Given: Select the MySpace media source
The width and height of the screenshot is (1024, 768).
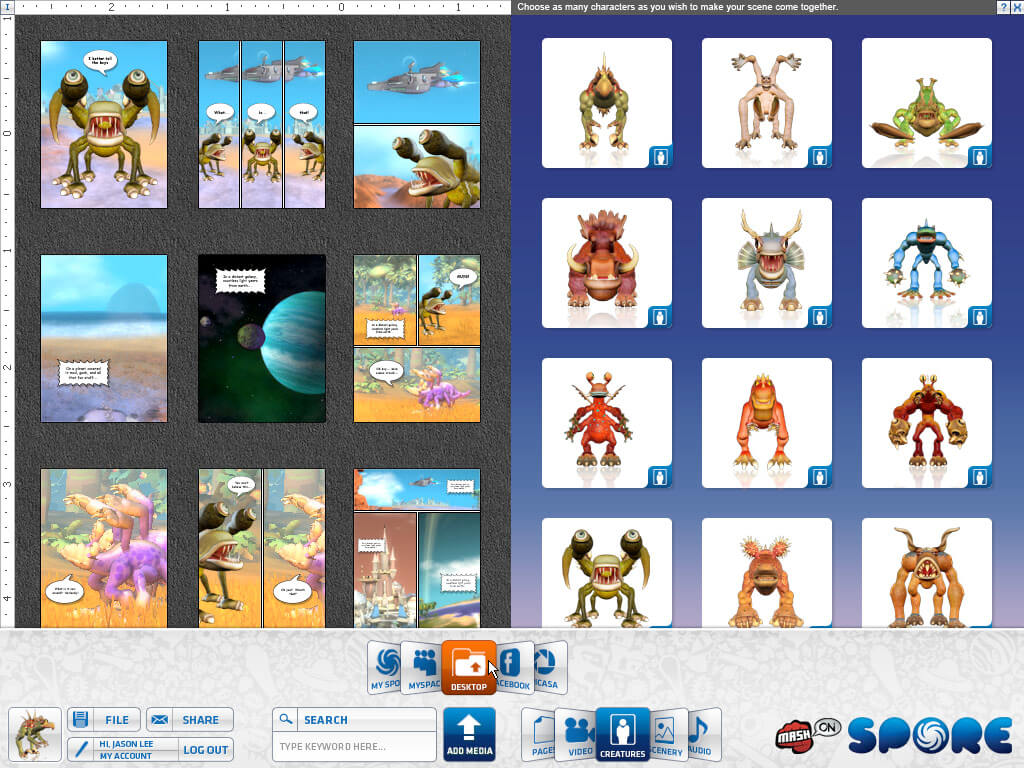Looking at the screenshot, I should [421, 667].
